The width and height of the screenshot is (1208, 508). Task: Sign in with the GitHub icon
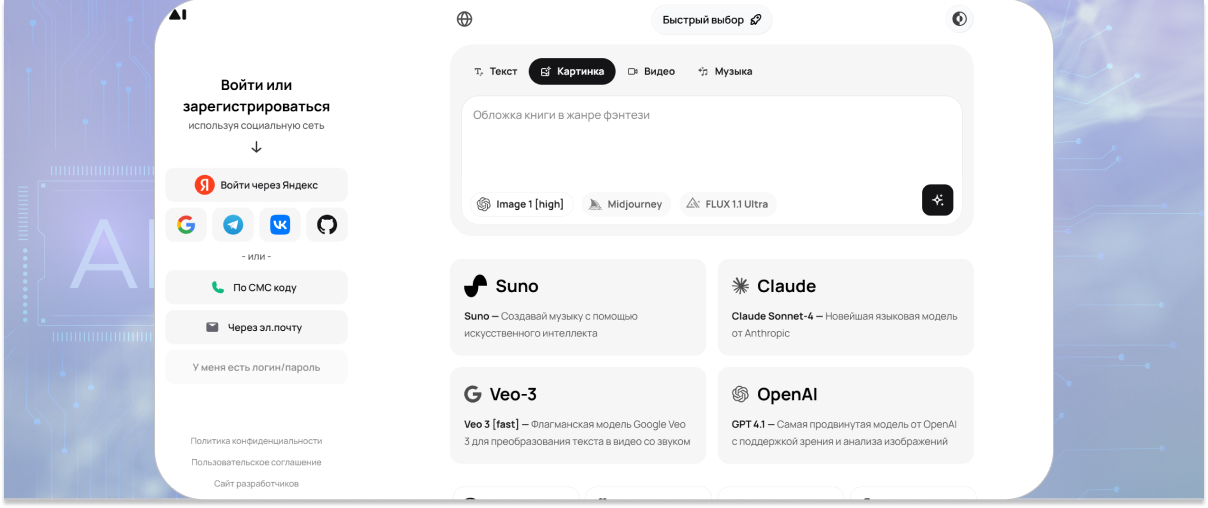pos(327,225)
